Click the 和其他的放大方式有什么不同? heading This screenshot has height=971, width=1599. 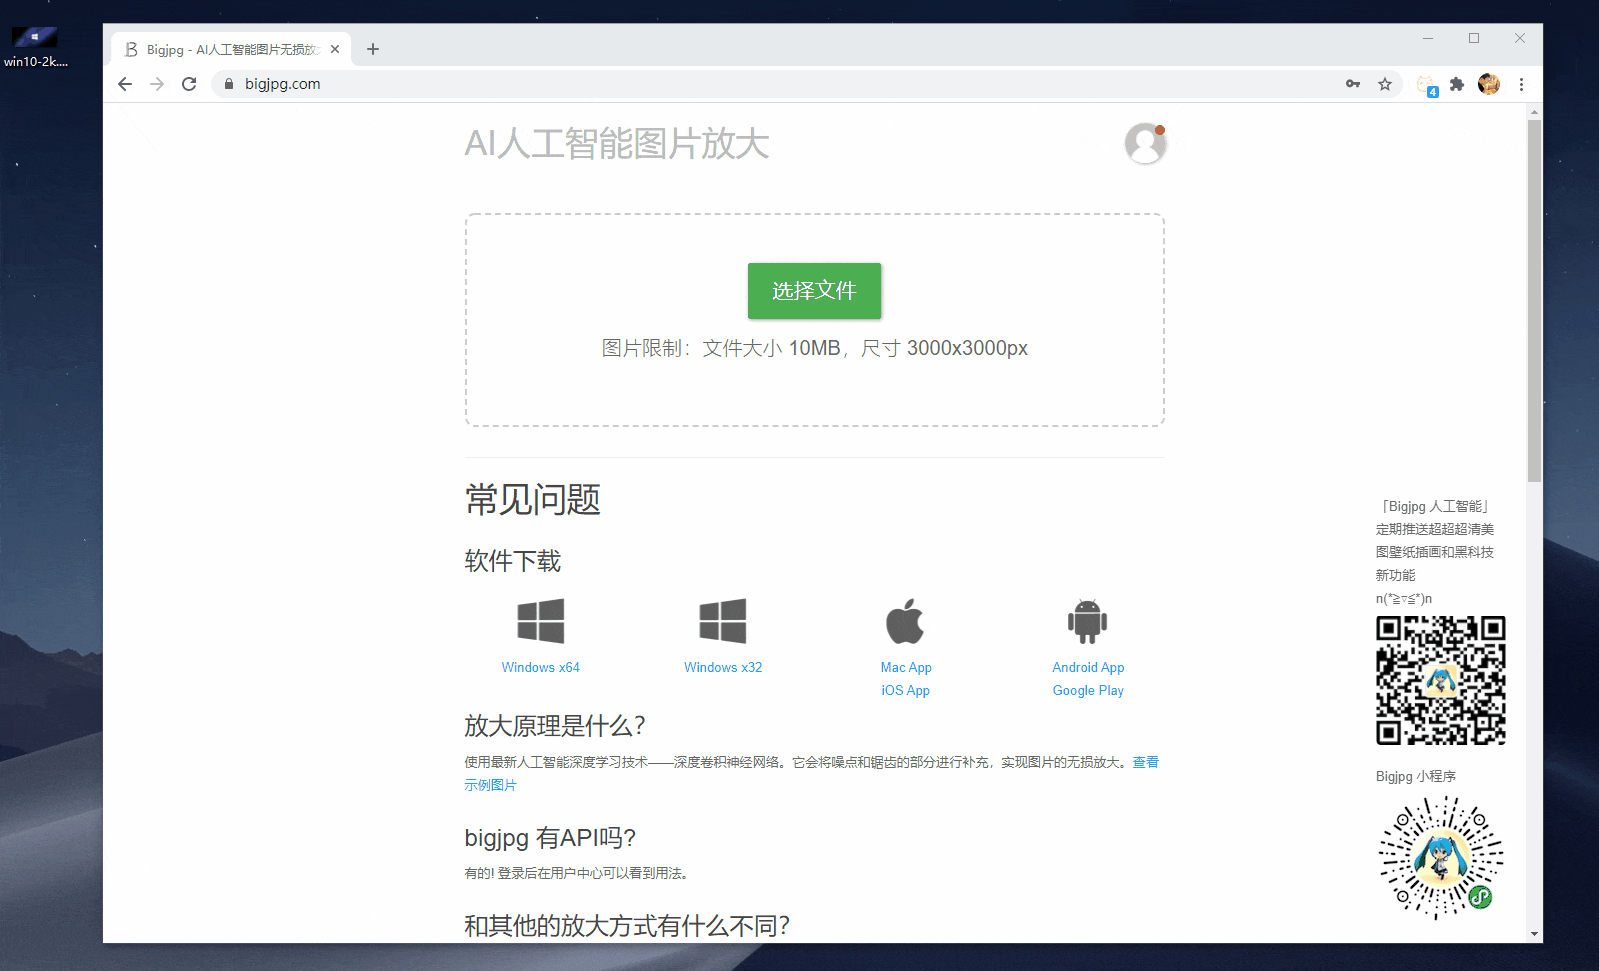(627, 926)
